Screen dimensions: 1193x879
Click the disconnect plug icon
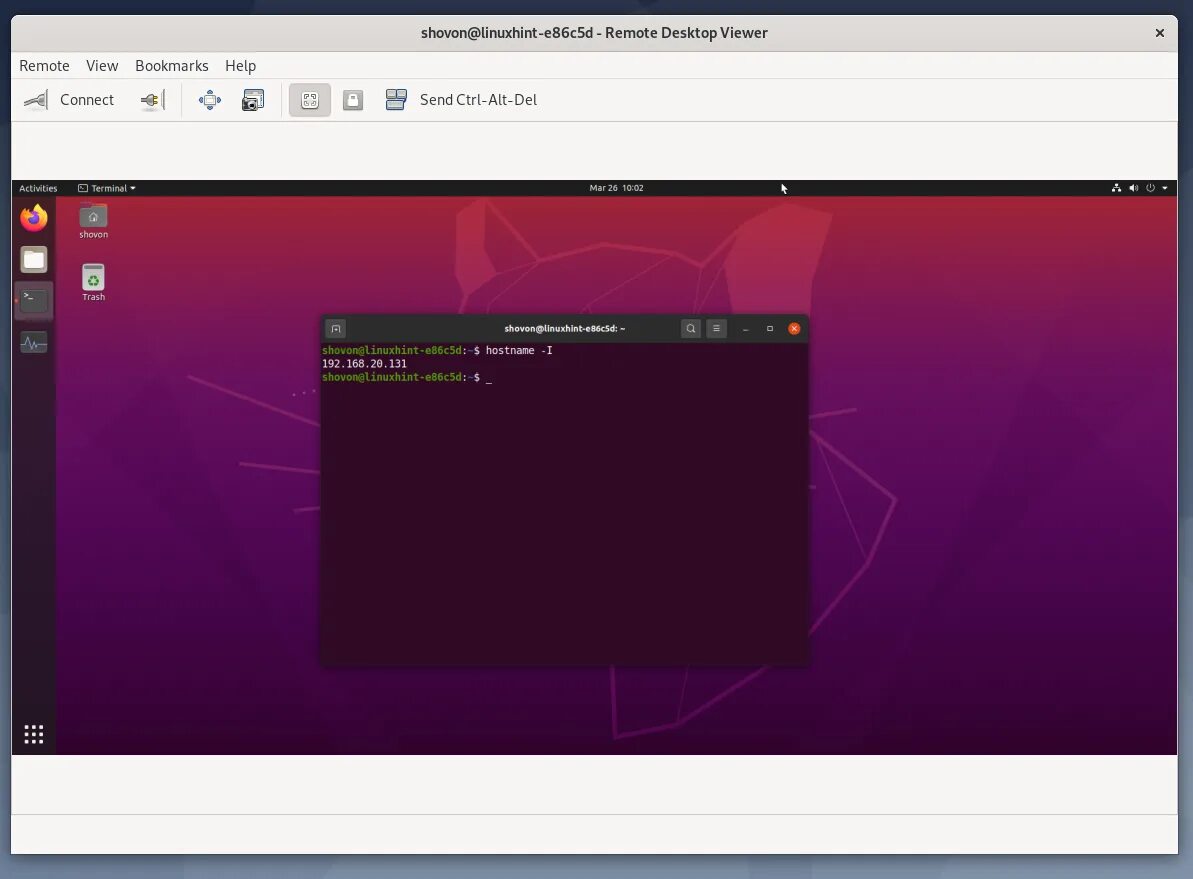pos(152,100)
